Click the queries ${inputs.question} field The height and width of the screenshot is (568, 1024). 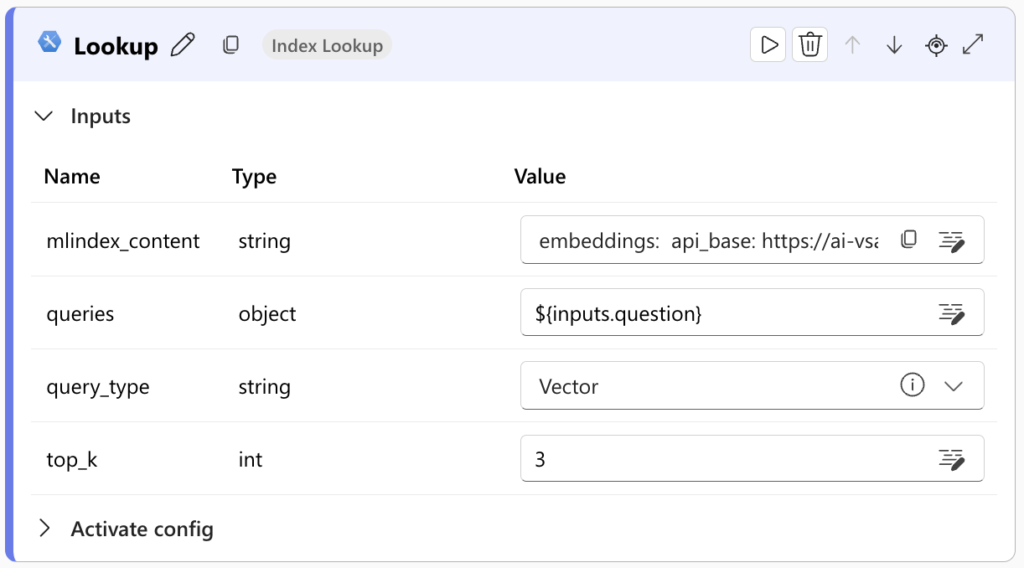752,312
